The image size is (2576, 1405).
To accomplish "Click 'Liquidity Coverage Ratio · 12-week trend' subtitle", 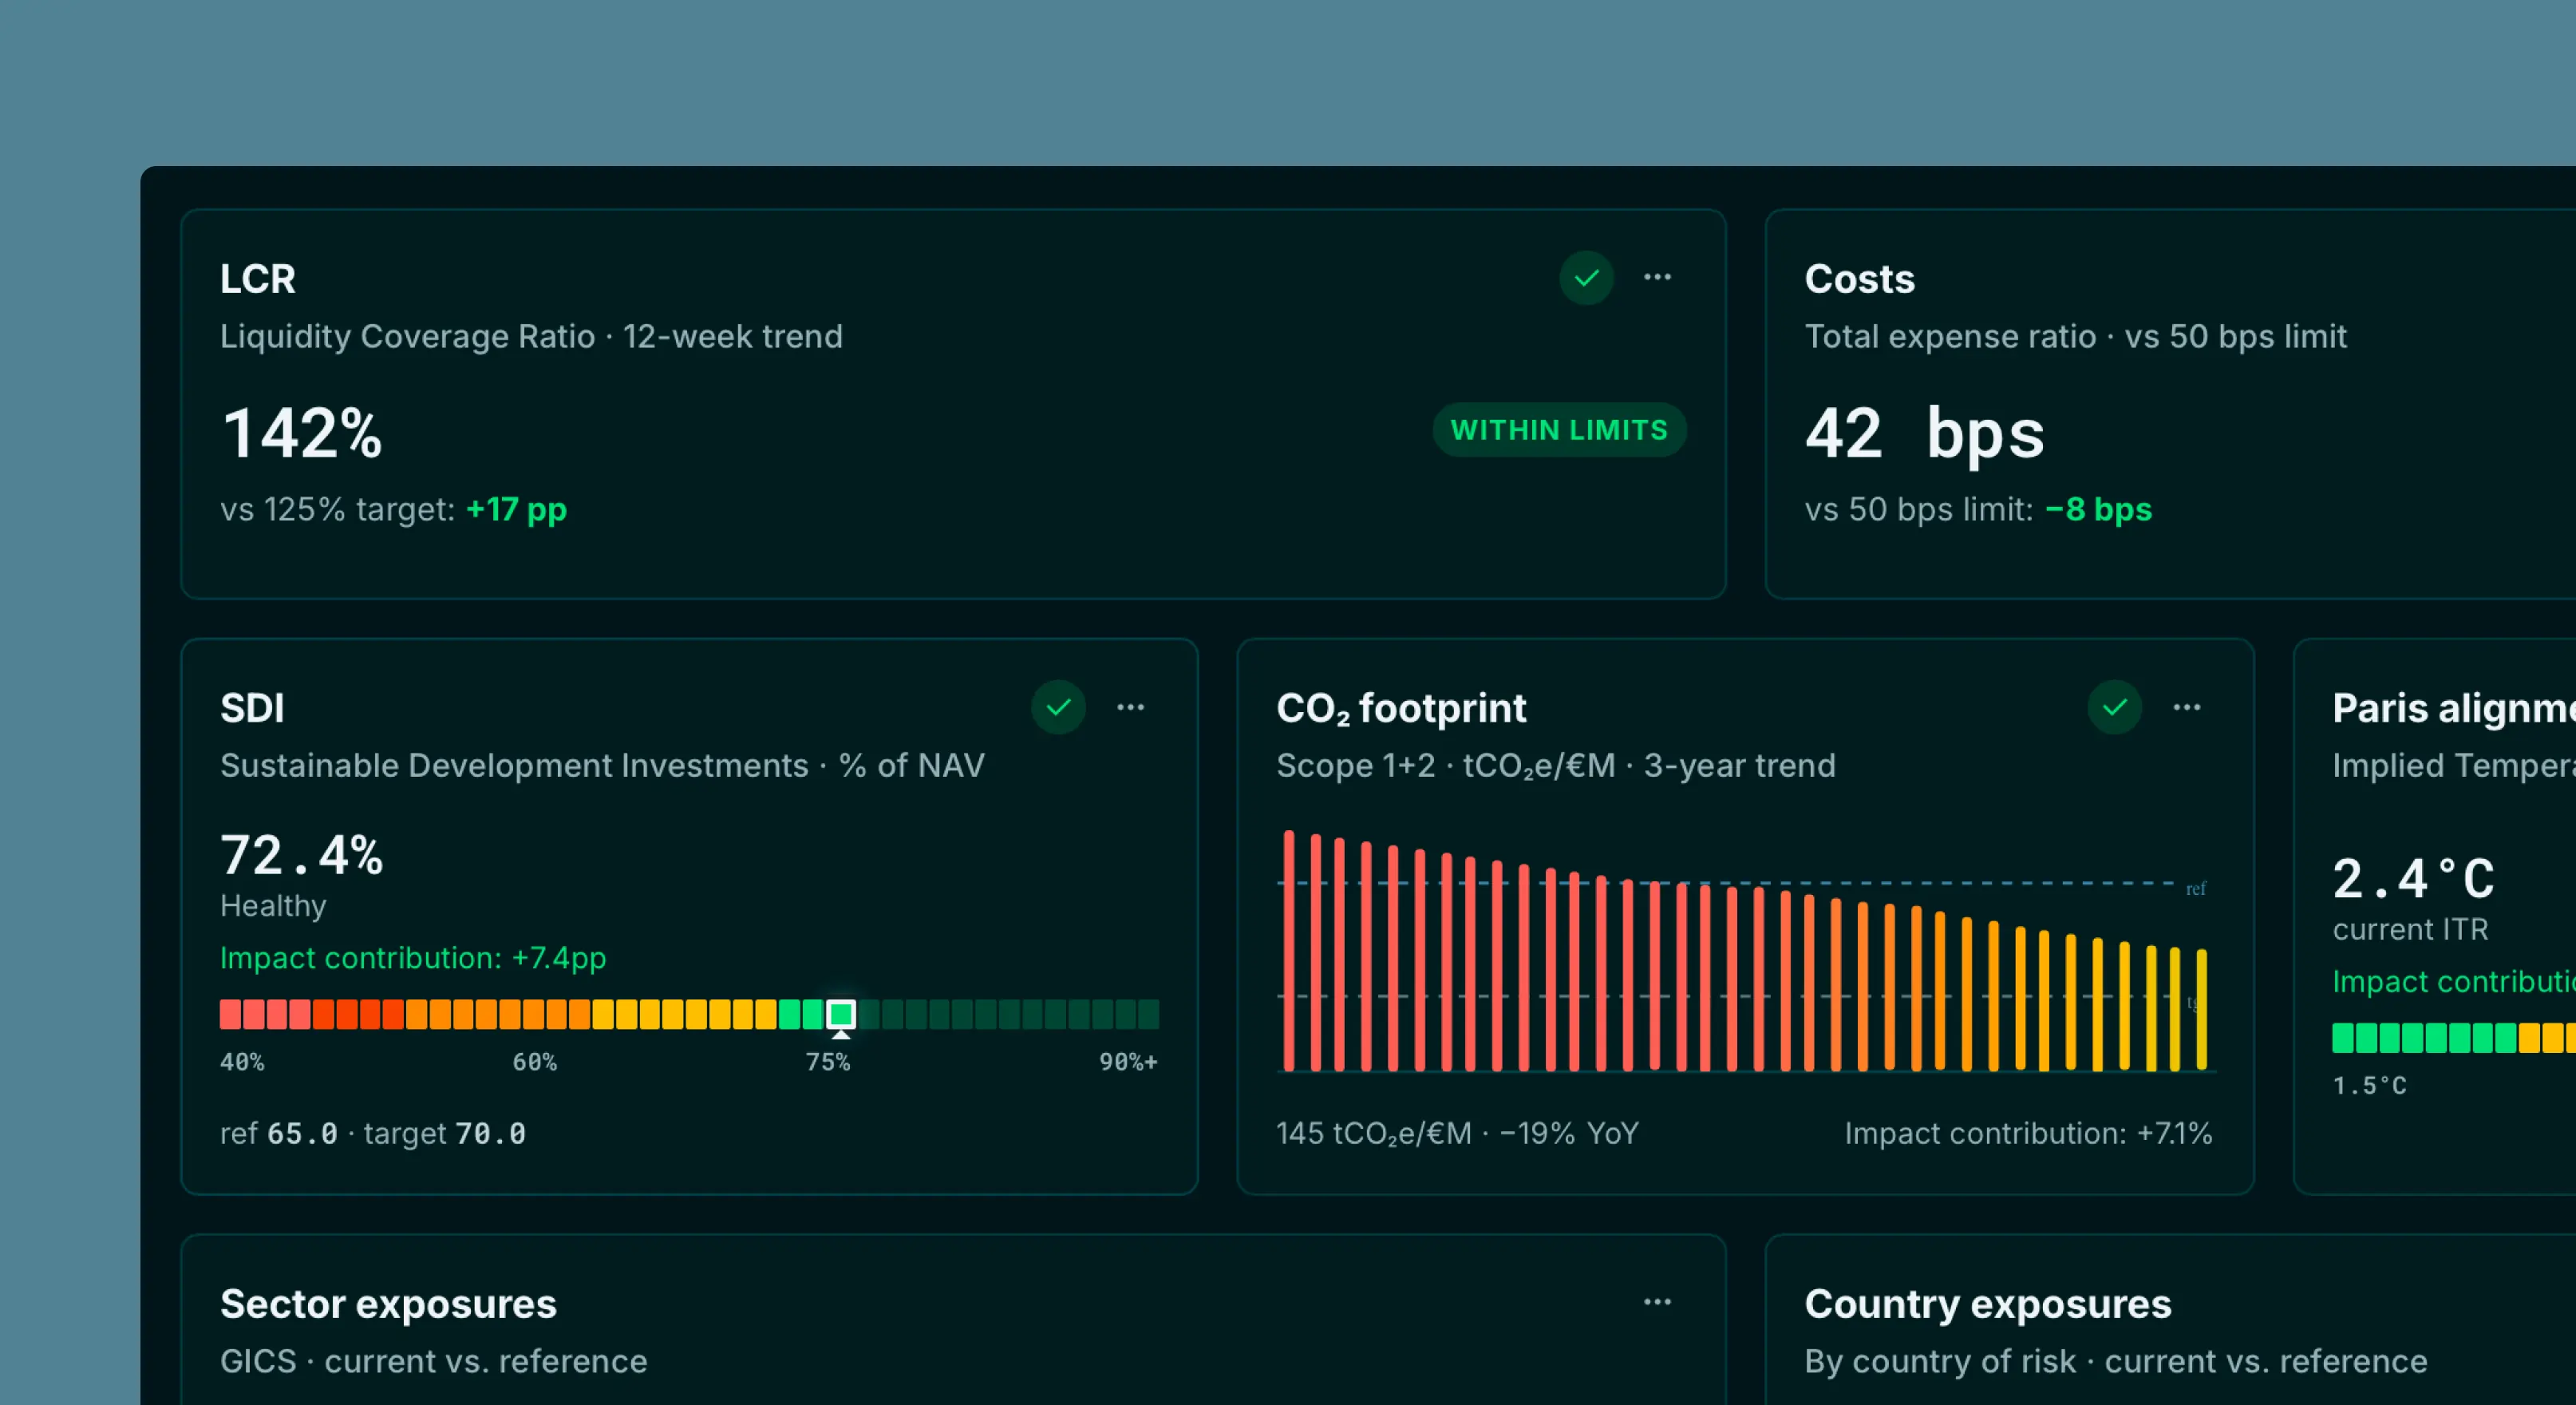I will (531, 336).
